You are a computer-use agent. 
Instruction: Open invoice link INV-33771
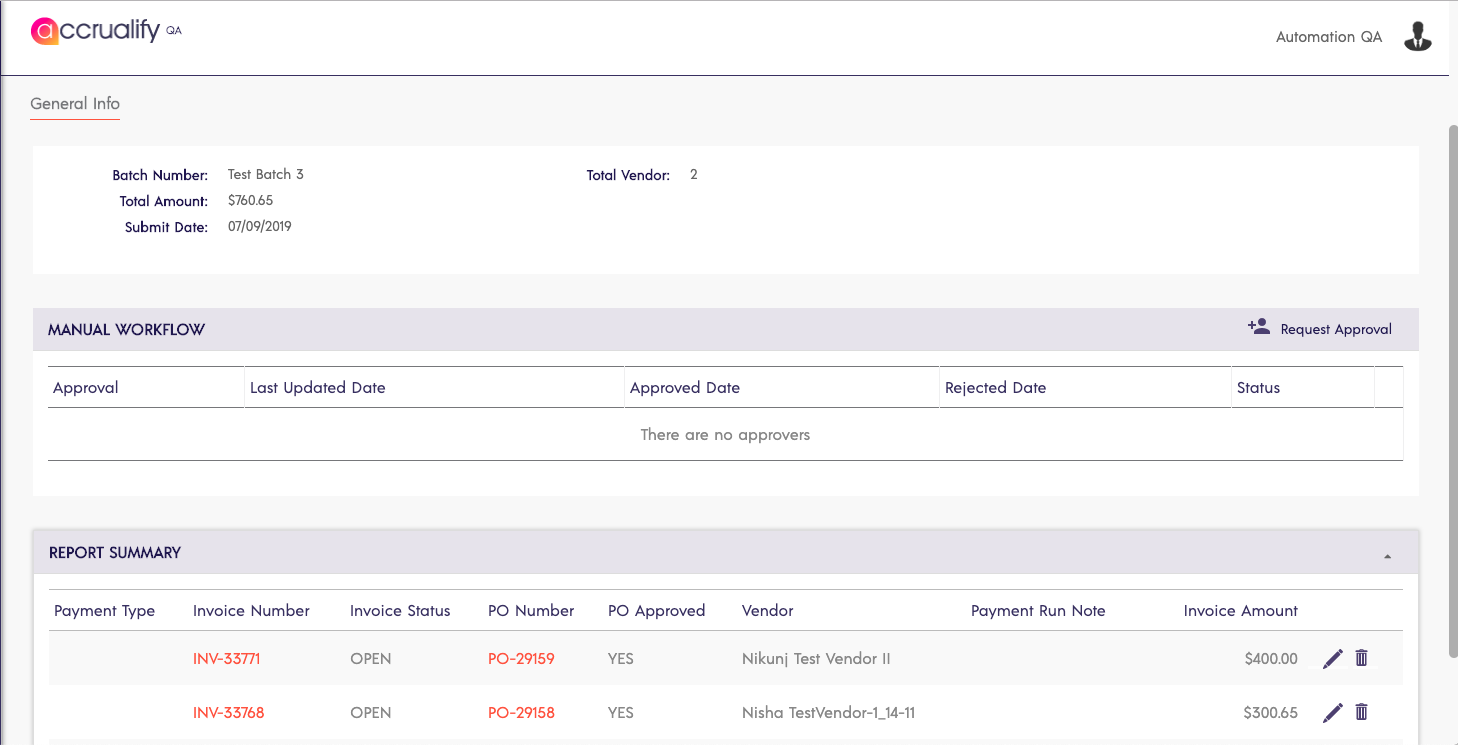(227, 659)
